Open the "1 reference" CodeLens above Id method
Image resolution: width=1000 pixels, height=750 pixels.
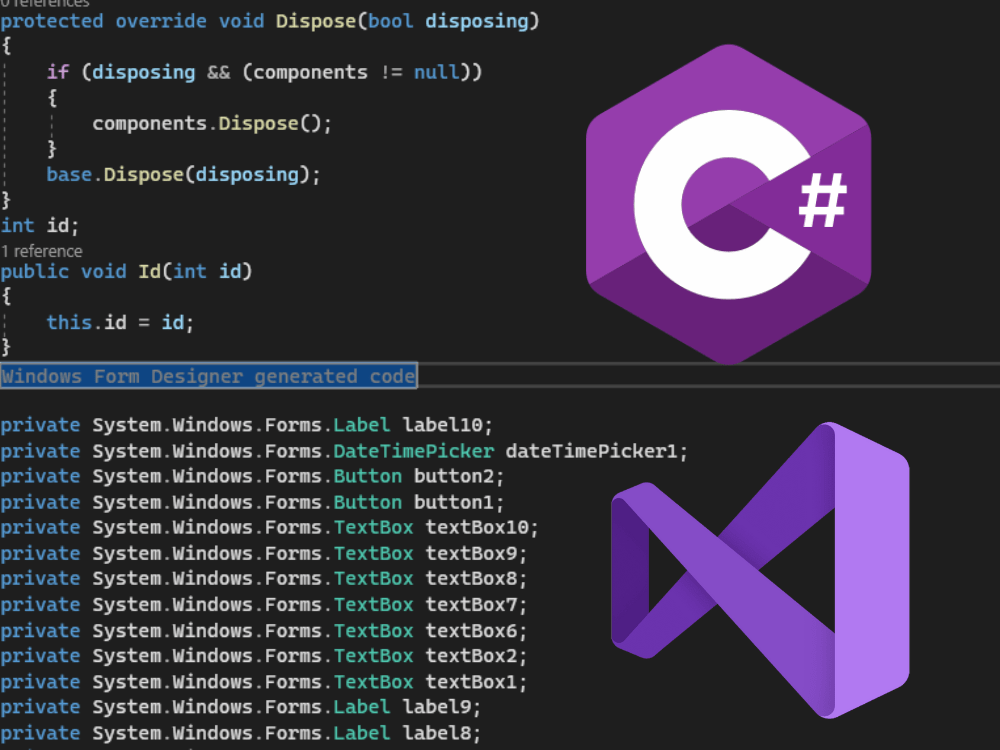pos(42,251)
